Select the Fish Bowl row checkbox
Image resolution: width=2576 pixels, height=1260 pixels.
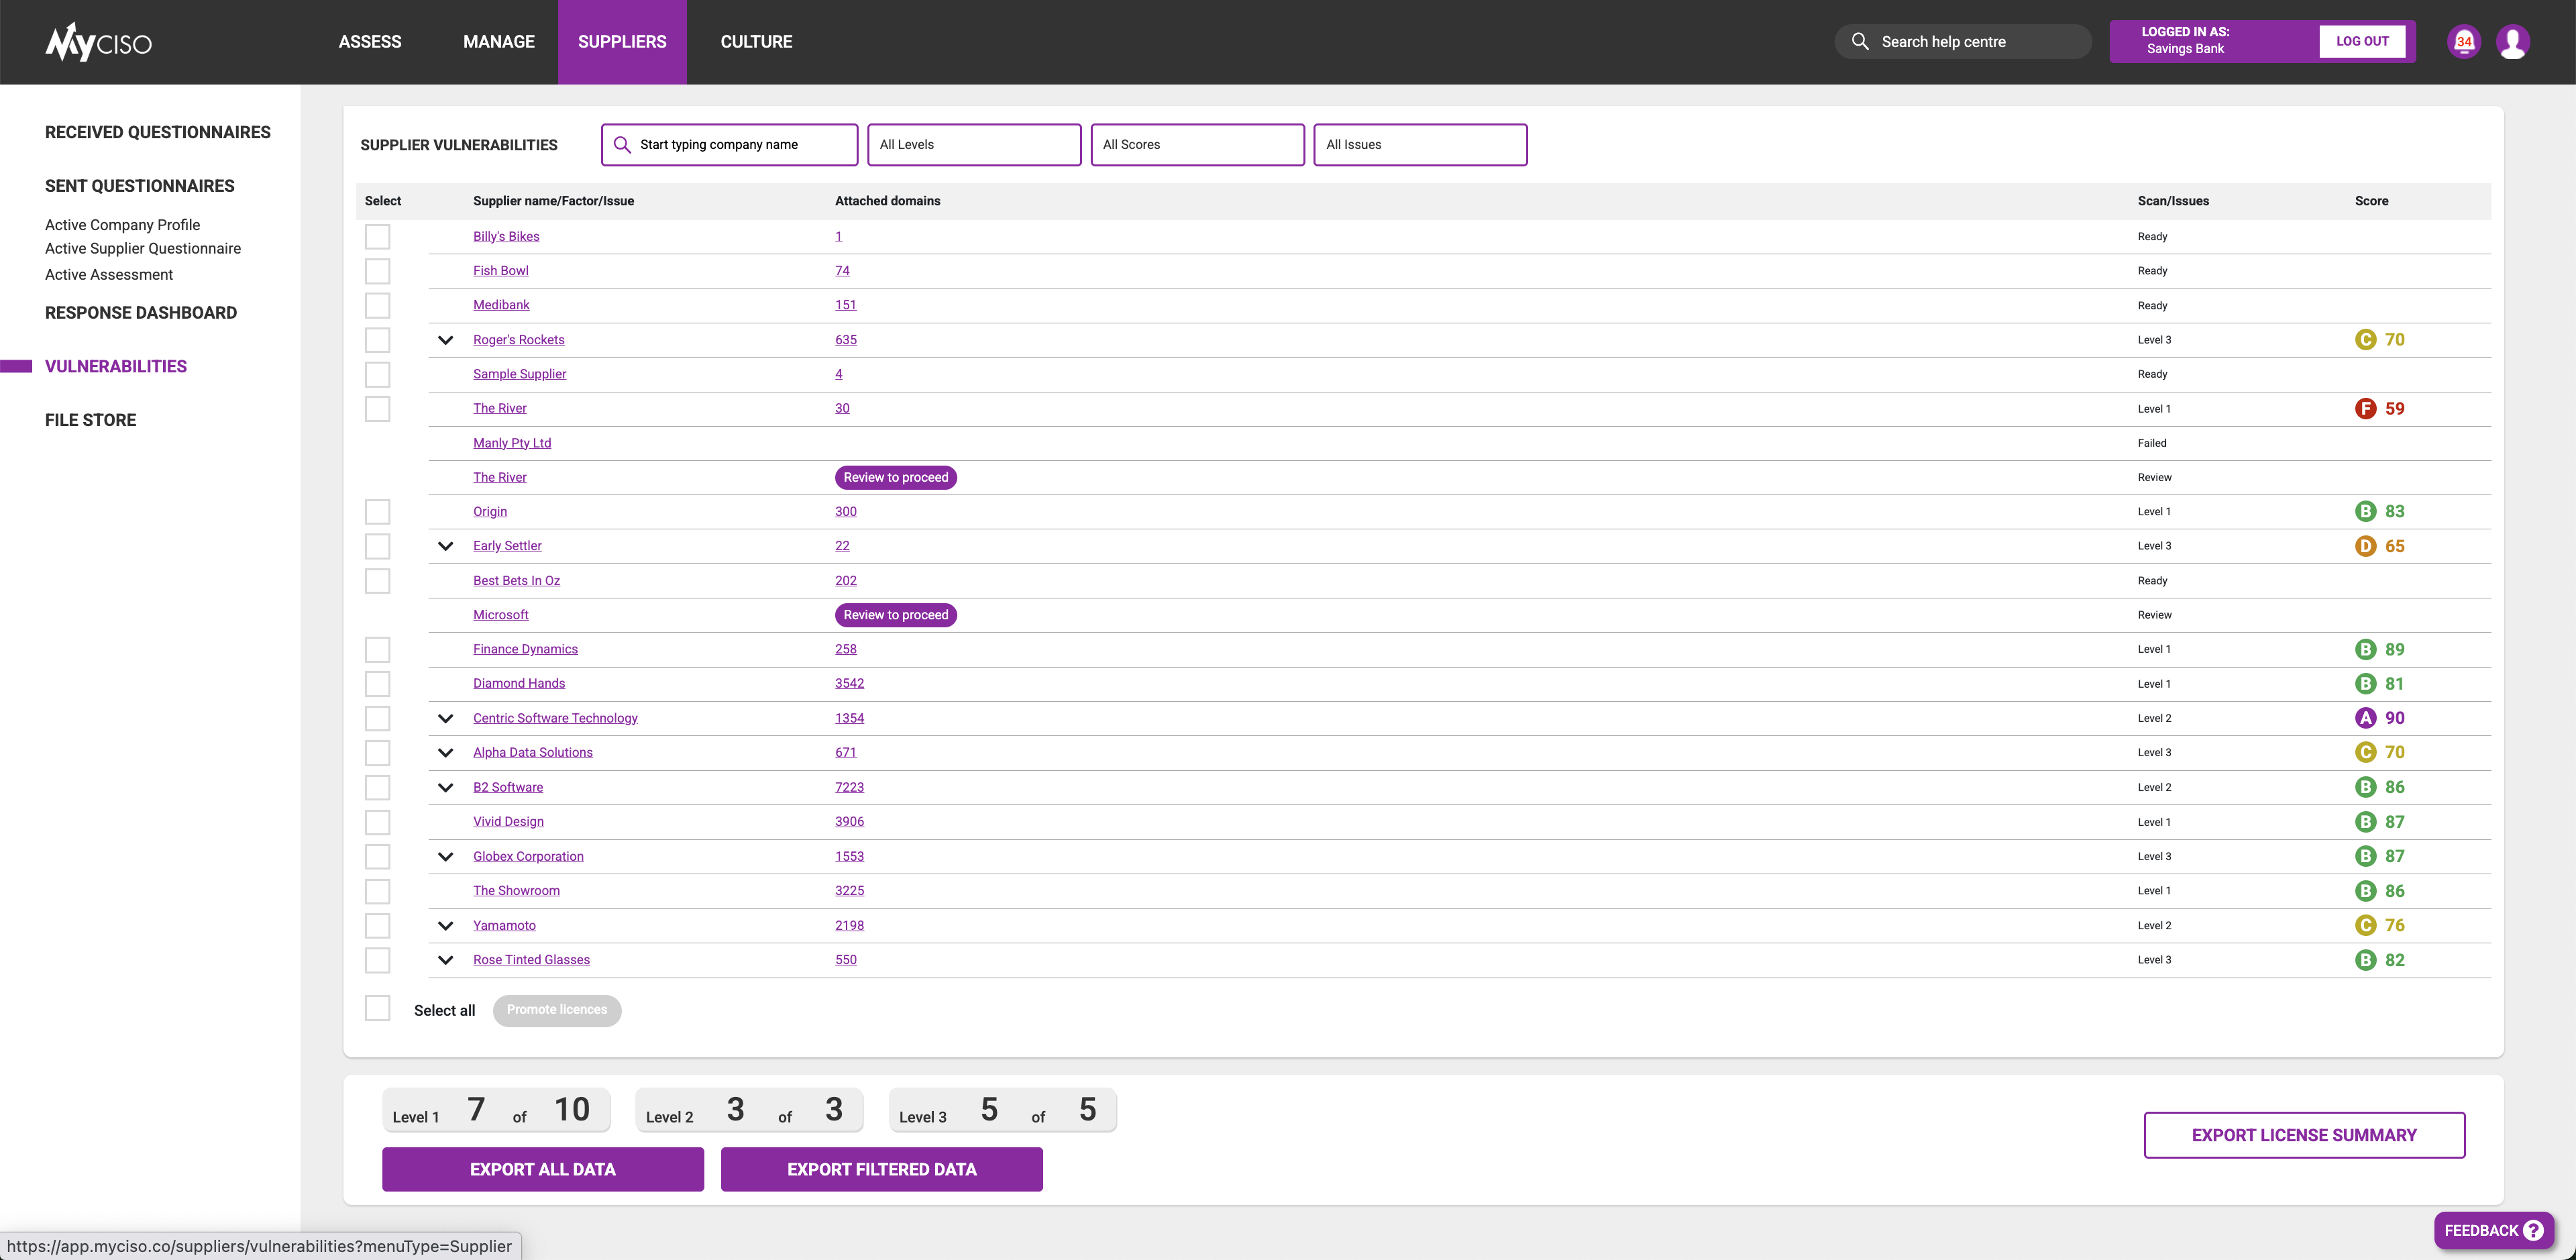tap(377, 271)
